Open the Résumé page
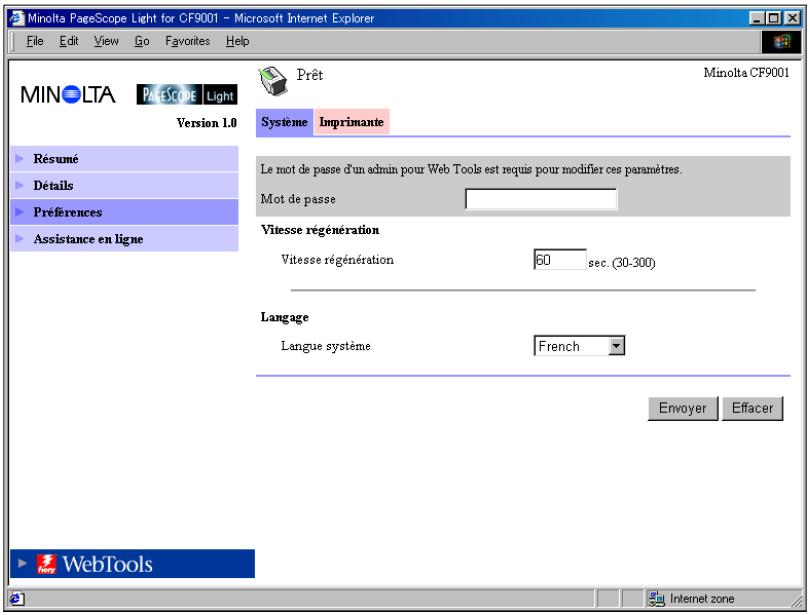This screenshot has height=615, width=810. tap(124, 159)
